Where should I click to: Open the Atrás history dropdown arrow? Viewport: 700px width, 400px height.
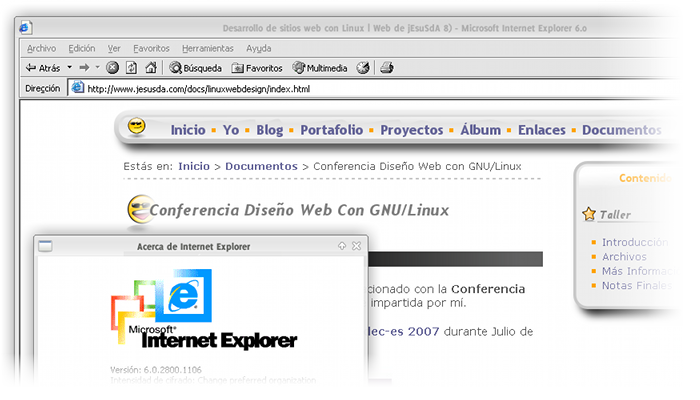point(70,67)
